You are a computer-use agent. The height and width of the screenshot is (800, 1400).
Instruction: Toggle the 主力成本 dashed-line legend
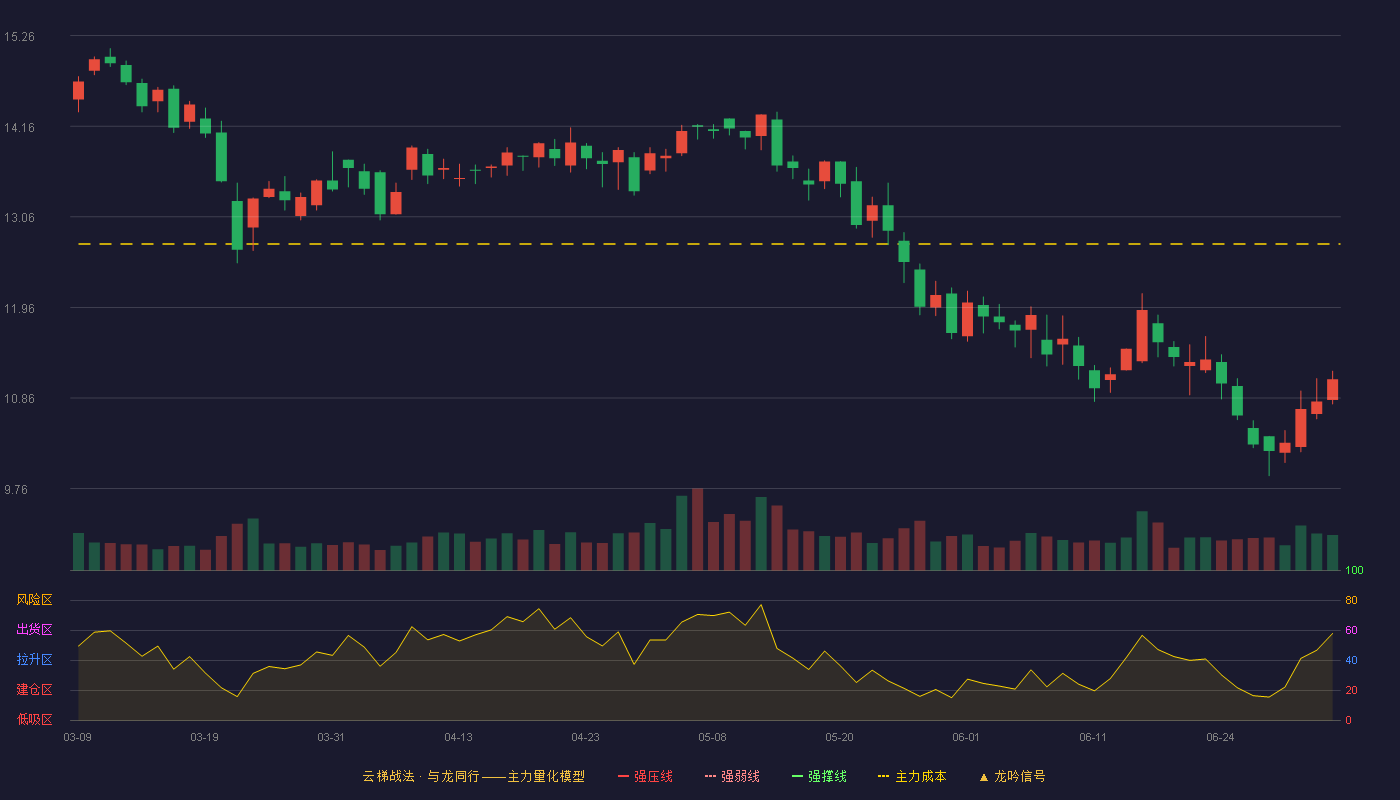(x=912, y=776)
